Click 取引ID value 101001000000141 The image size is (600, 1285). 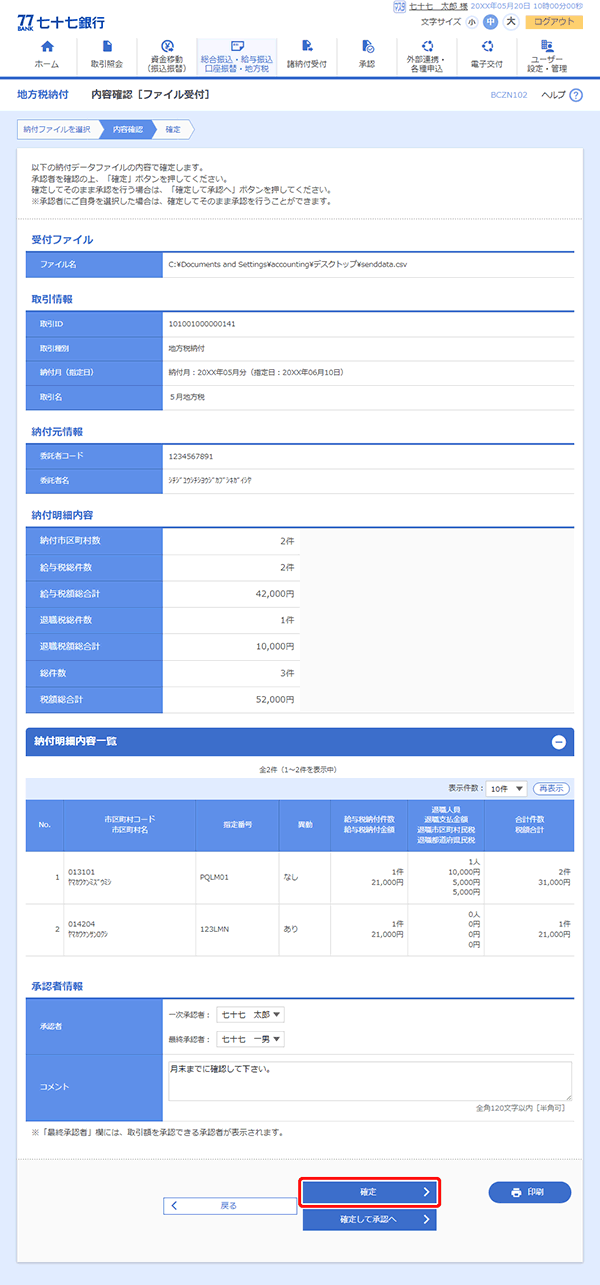pyautogui.click(x=203, y=324)
